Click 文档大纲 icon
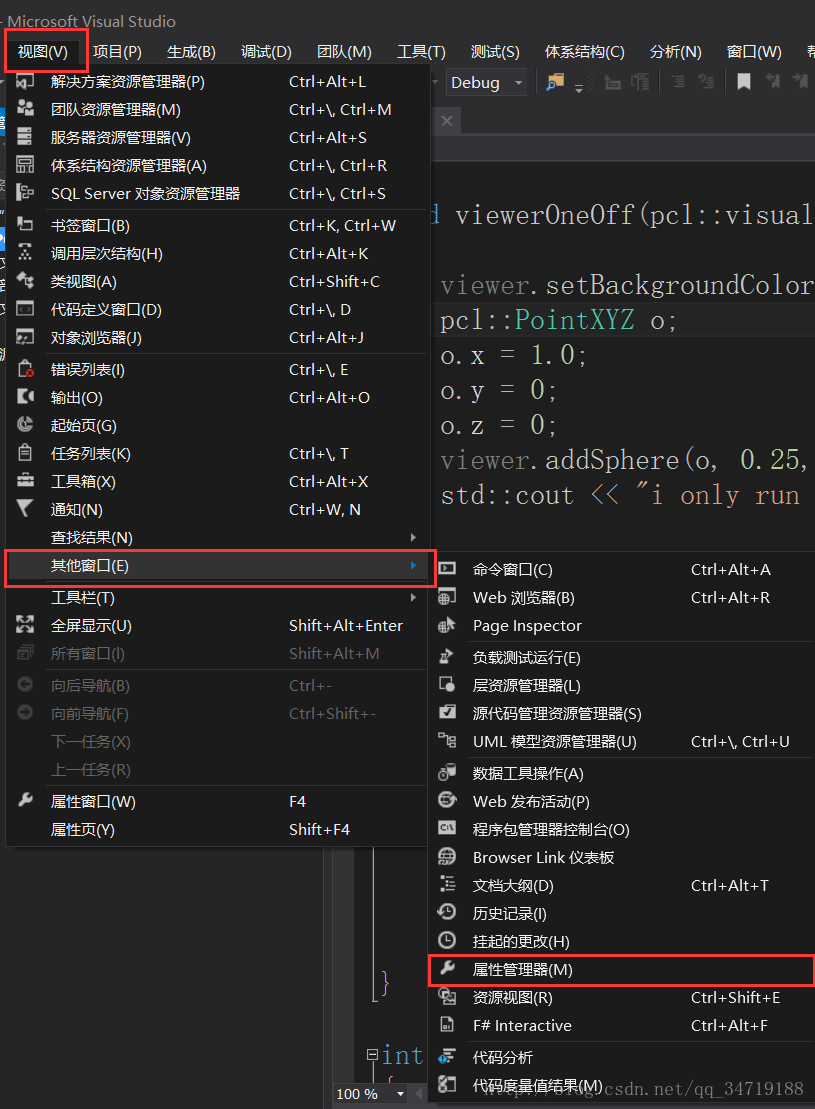The height and width of the screenshot is (1109, 815). point(446,884)
